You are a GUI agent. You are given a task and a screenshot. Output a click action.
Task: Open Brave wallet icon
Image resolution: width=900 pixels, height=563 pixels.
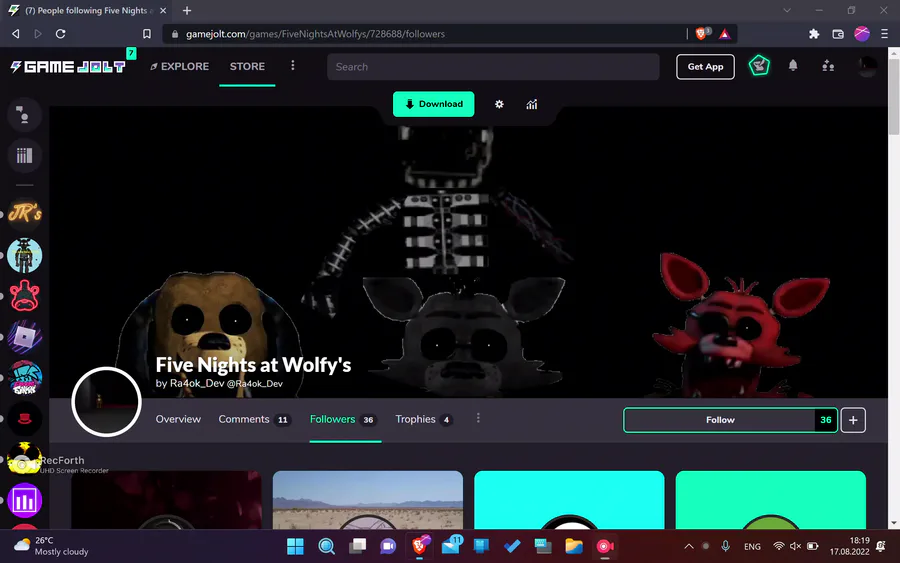tap(838, 34)
